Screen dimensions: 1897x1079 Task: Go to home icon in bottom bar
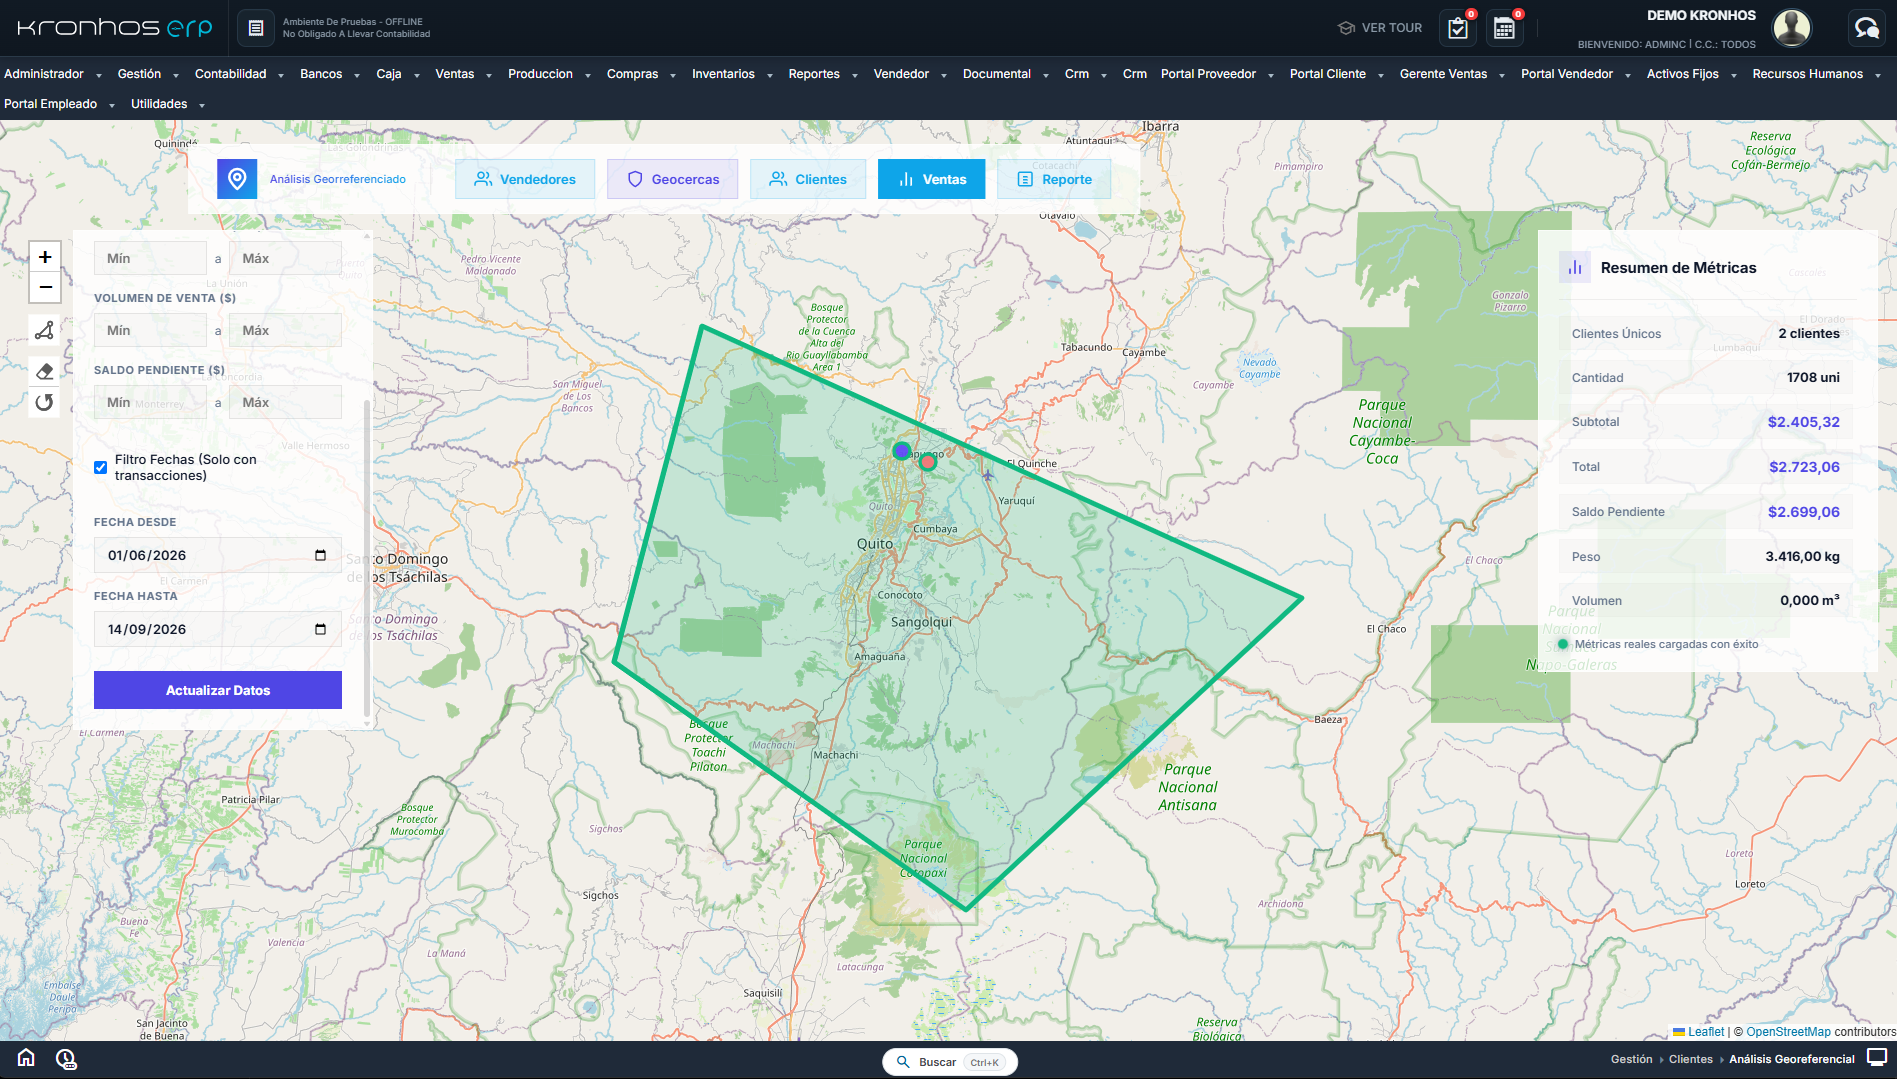[x=27, y=1058]
